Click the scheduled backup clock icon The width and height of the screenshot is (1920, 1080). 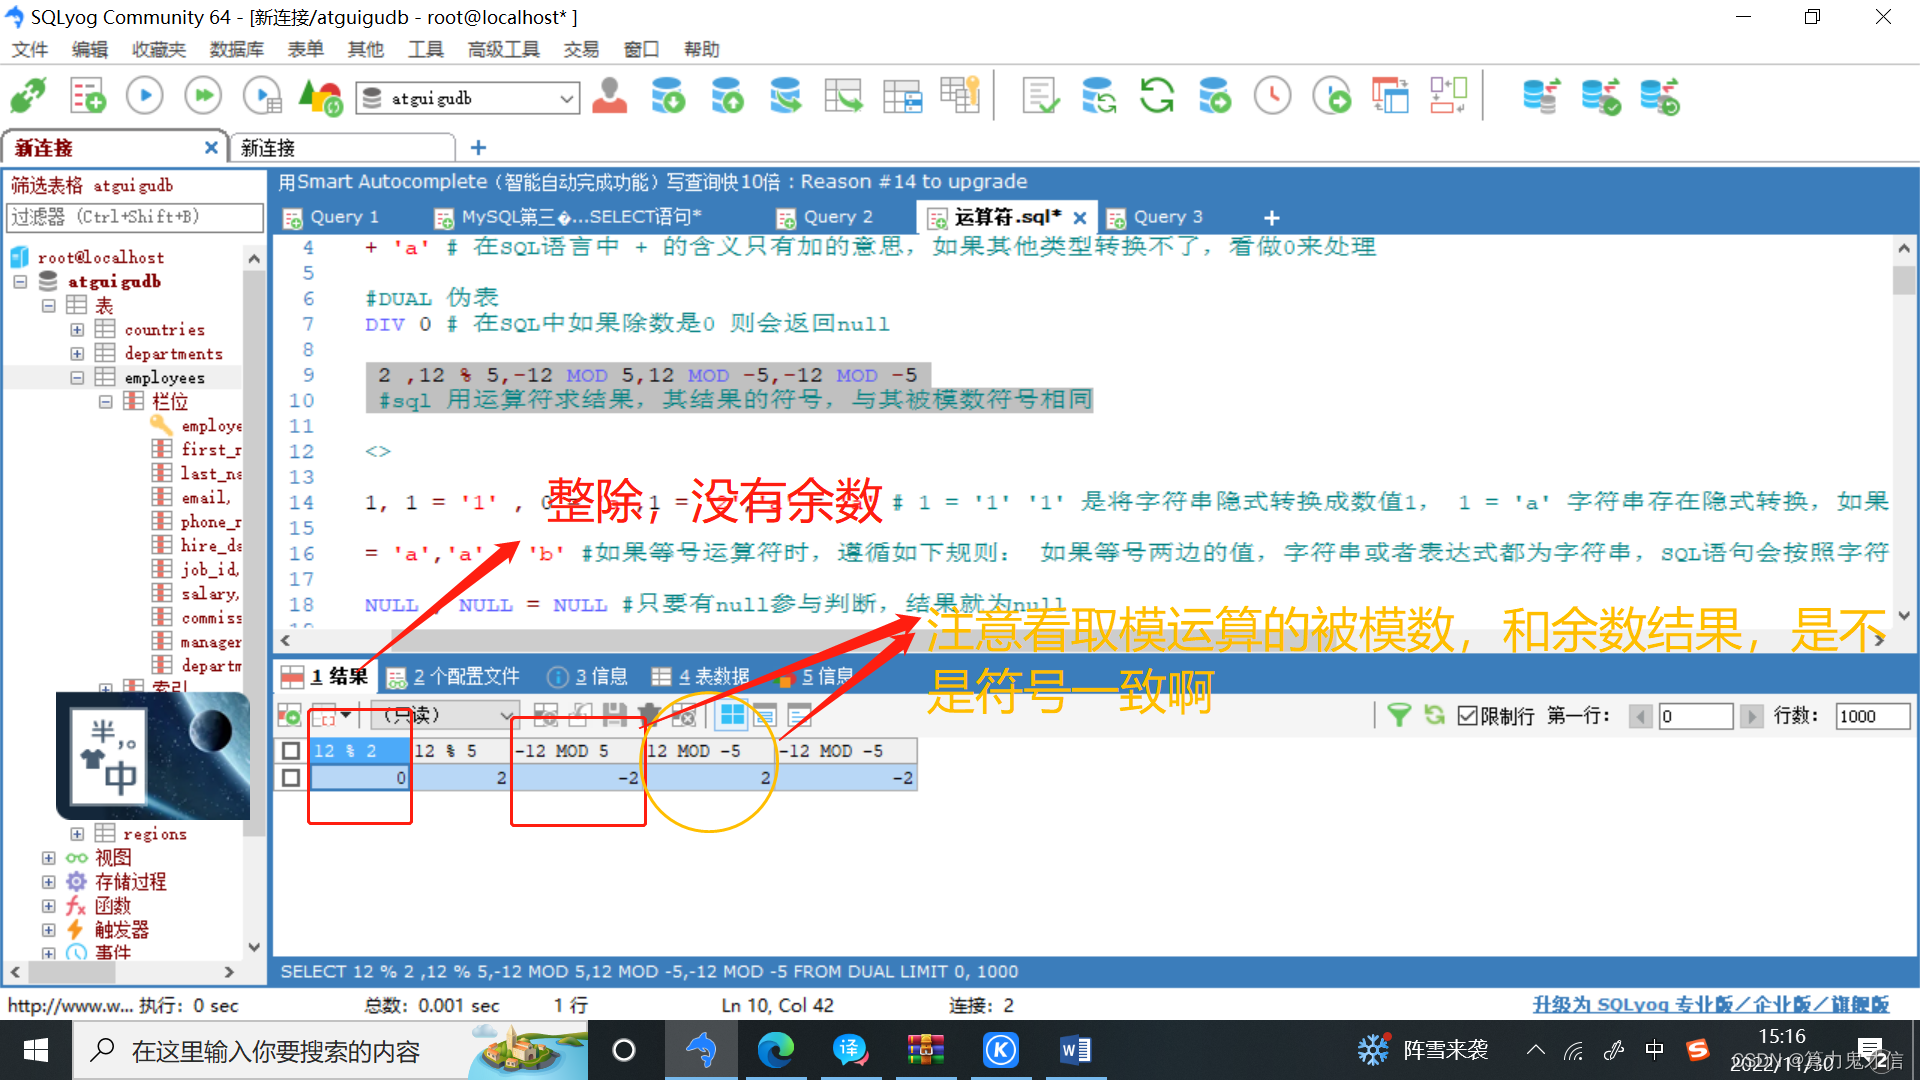click(x=1272, y=97)
